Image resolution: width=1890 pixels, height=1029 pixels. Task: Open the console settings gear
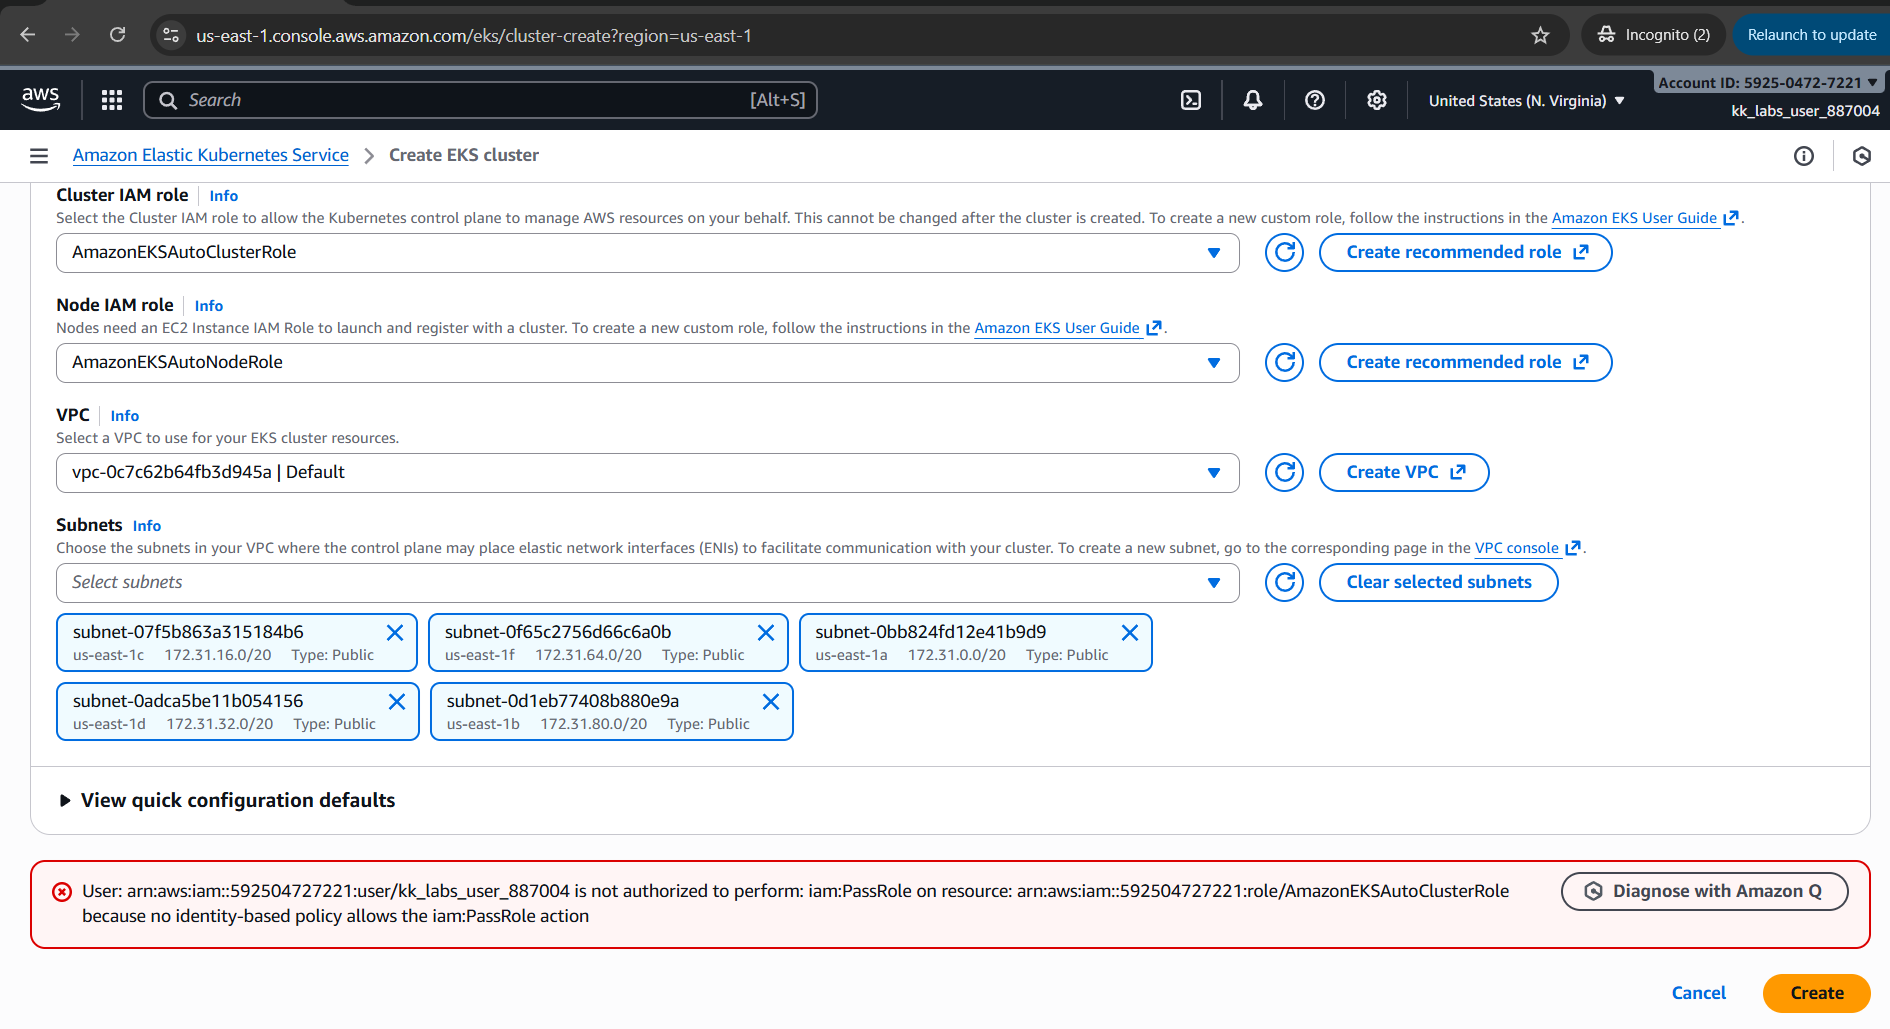tap(1377, 100)
